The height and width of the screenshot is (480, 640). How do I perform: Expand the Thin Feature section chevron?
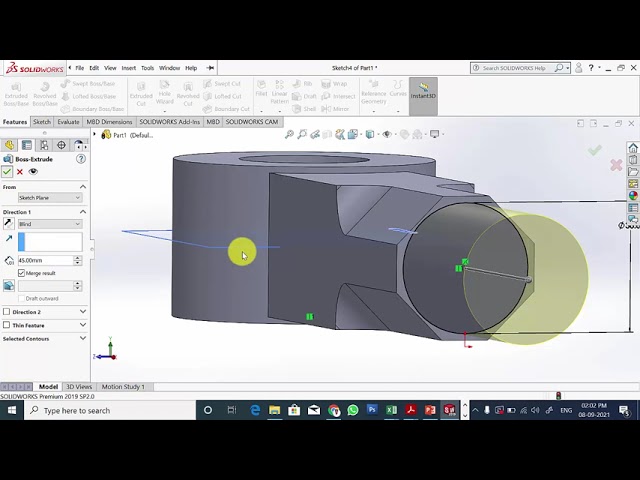(83, 325)
